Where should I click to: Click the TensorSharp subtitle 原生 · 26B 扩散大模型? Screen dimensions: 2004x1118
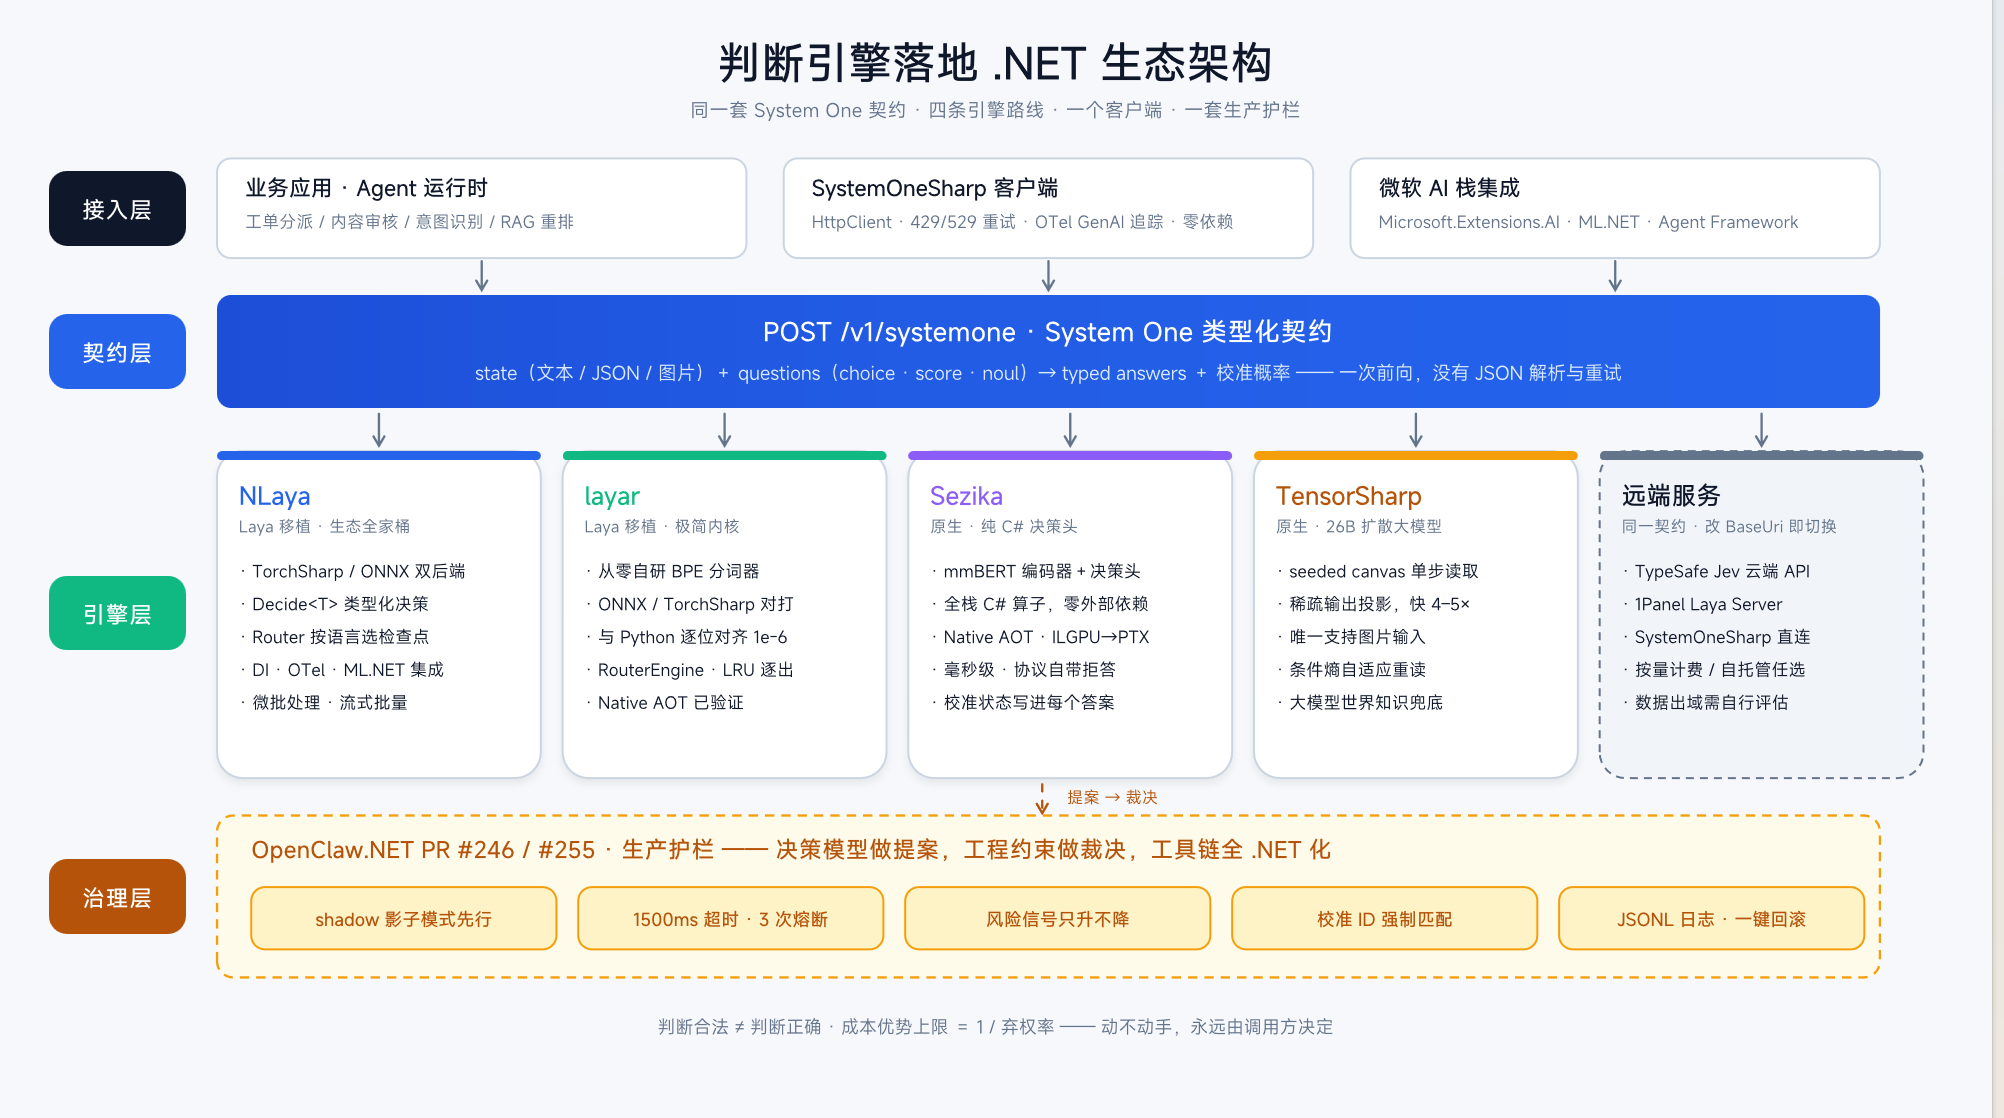(x=1359, y=527)
